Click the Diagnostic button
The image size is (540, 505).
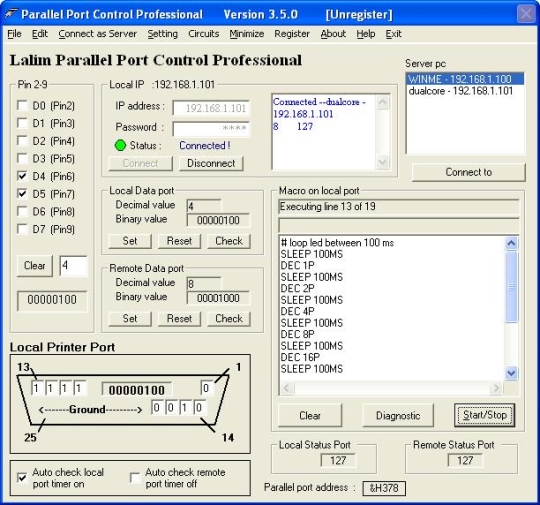(398, 415)
